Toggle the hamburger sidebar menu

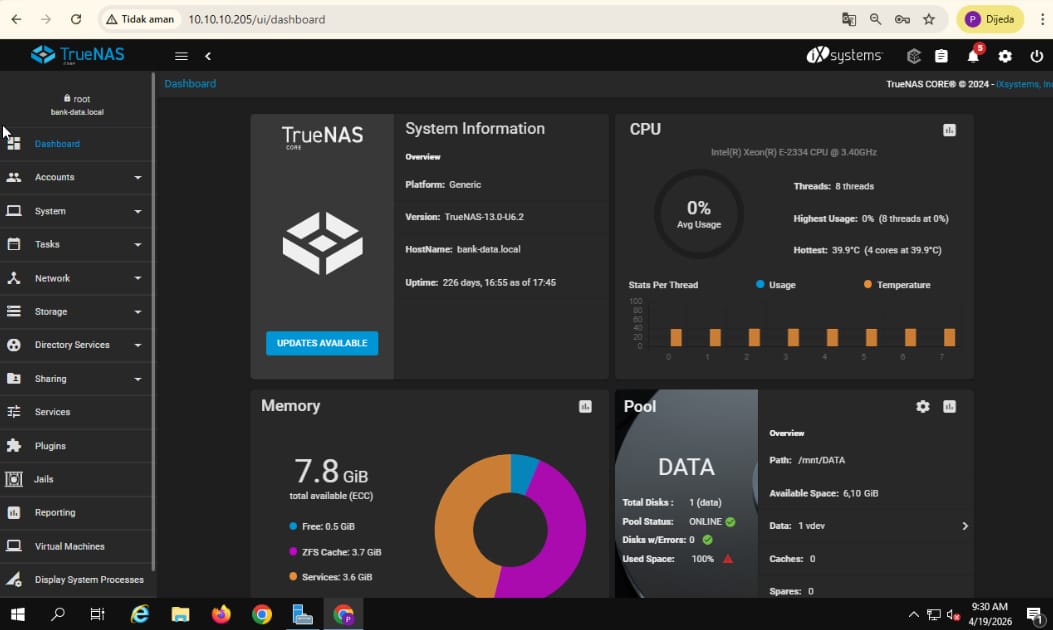(181, 57)
